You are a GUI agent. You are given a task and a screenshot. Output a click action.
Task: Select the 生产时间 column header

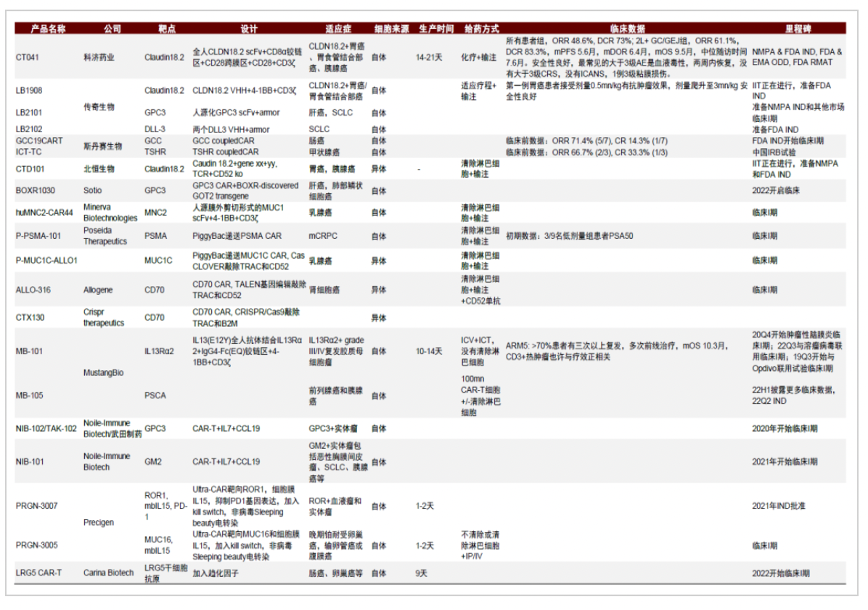(x=436, y=29)
